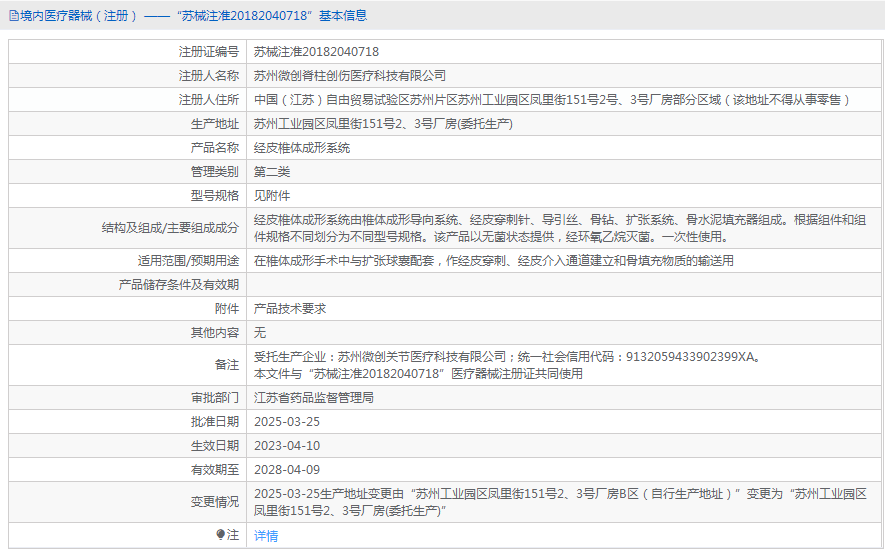
Task: Click the 管理类别 label
Action: tap(215, 172)
